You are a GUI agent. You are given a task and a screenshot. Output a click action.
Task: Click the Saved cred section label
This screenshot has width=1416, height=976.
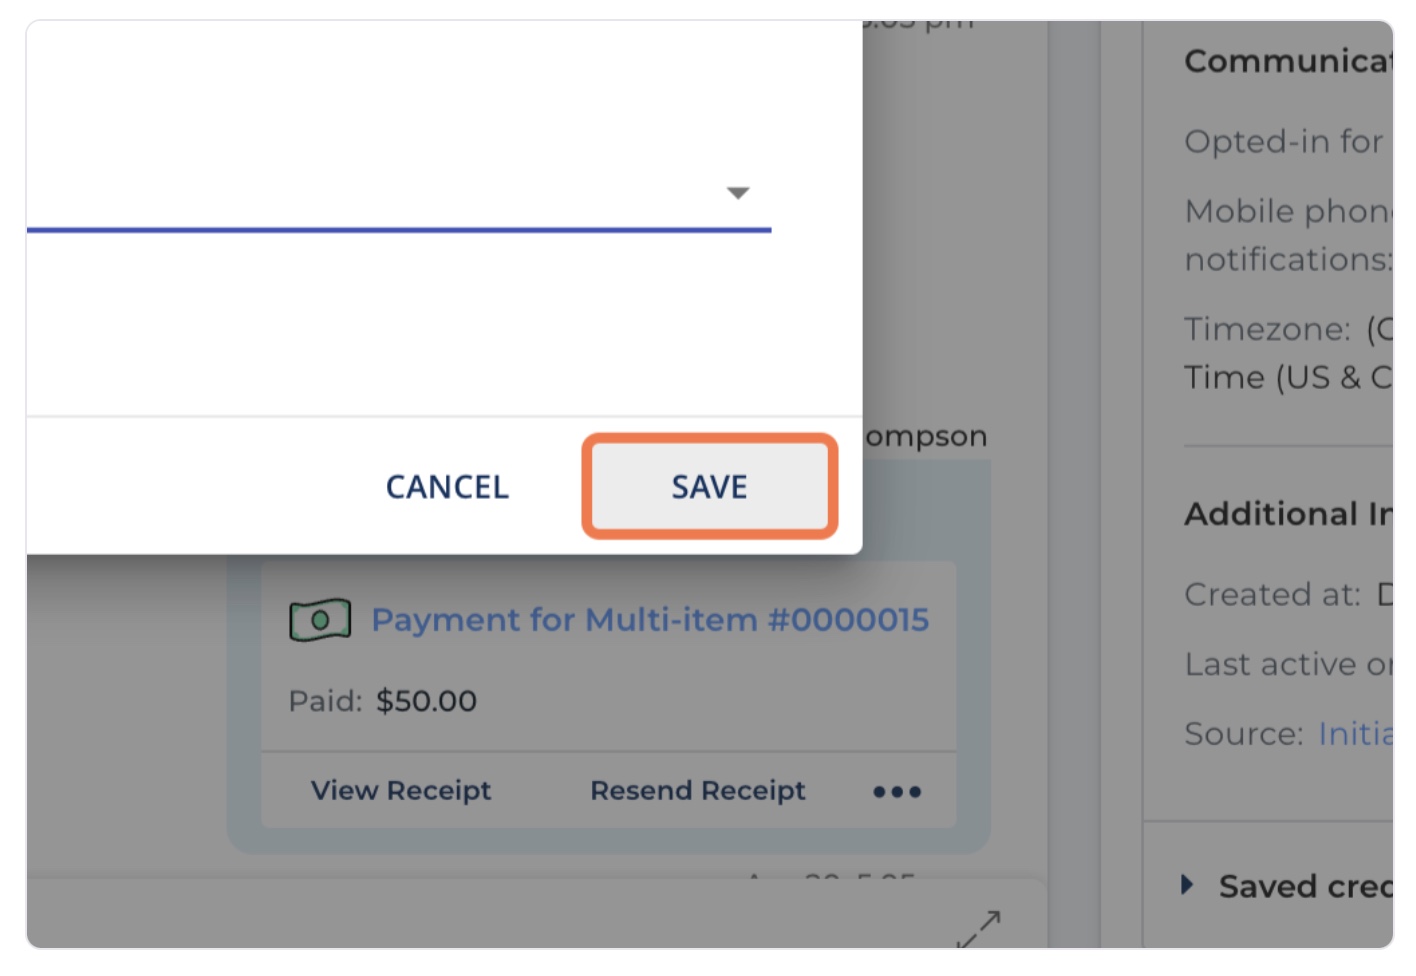[x=1305, y=886]
